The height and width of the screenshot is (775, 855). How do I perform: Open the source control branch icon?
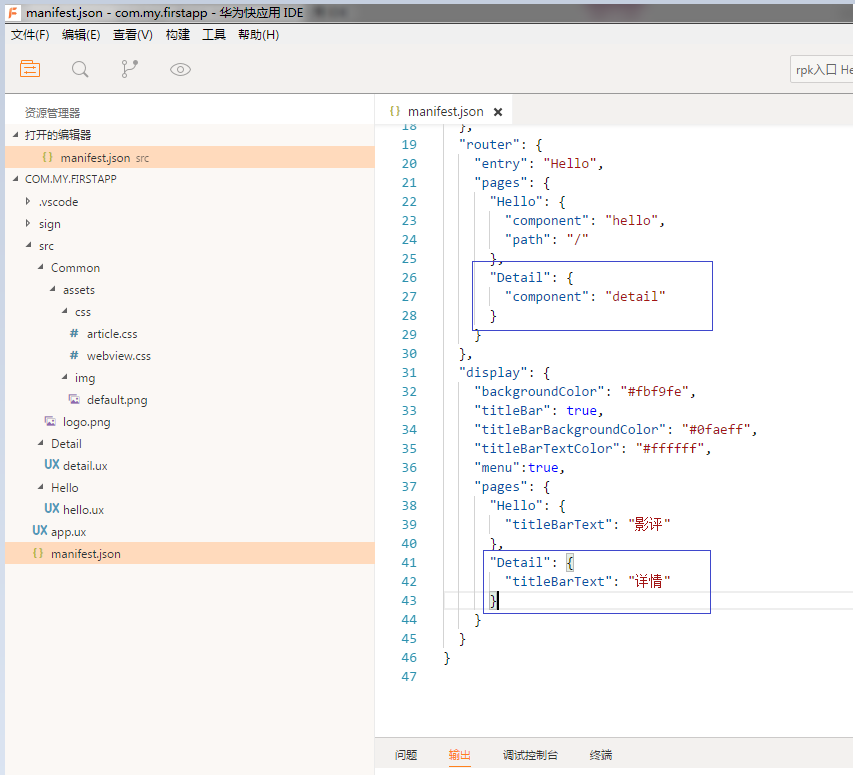point(129,69)
